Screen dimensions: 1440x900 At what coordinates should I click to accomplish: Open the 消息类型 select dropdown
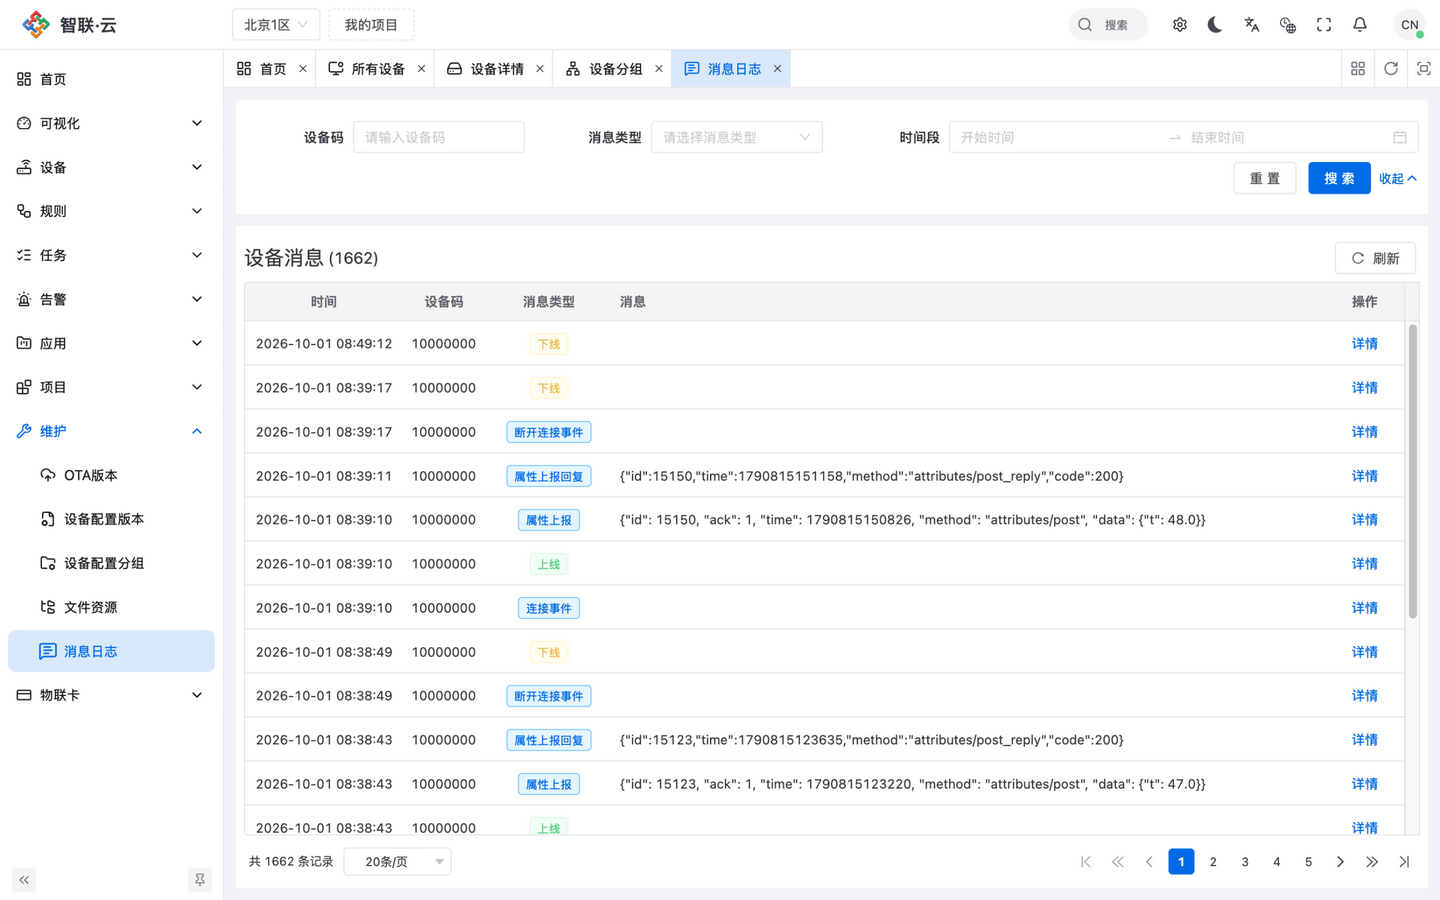(x=737, y=137)
